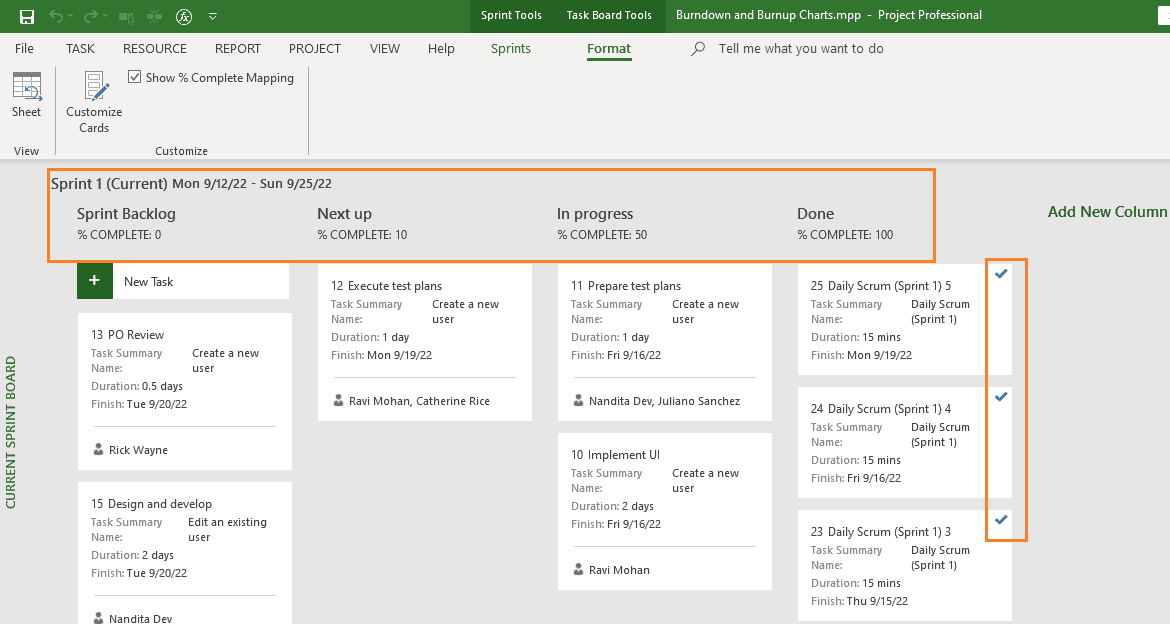Screen dimensions: 1170x624
Task: Switch to the Sprints tab
Action: 511,49
